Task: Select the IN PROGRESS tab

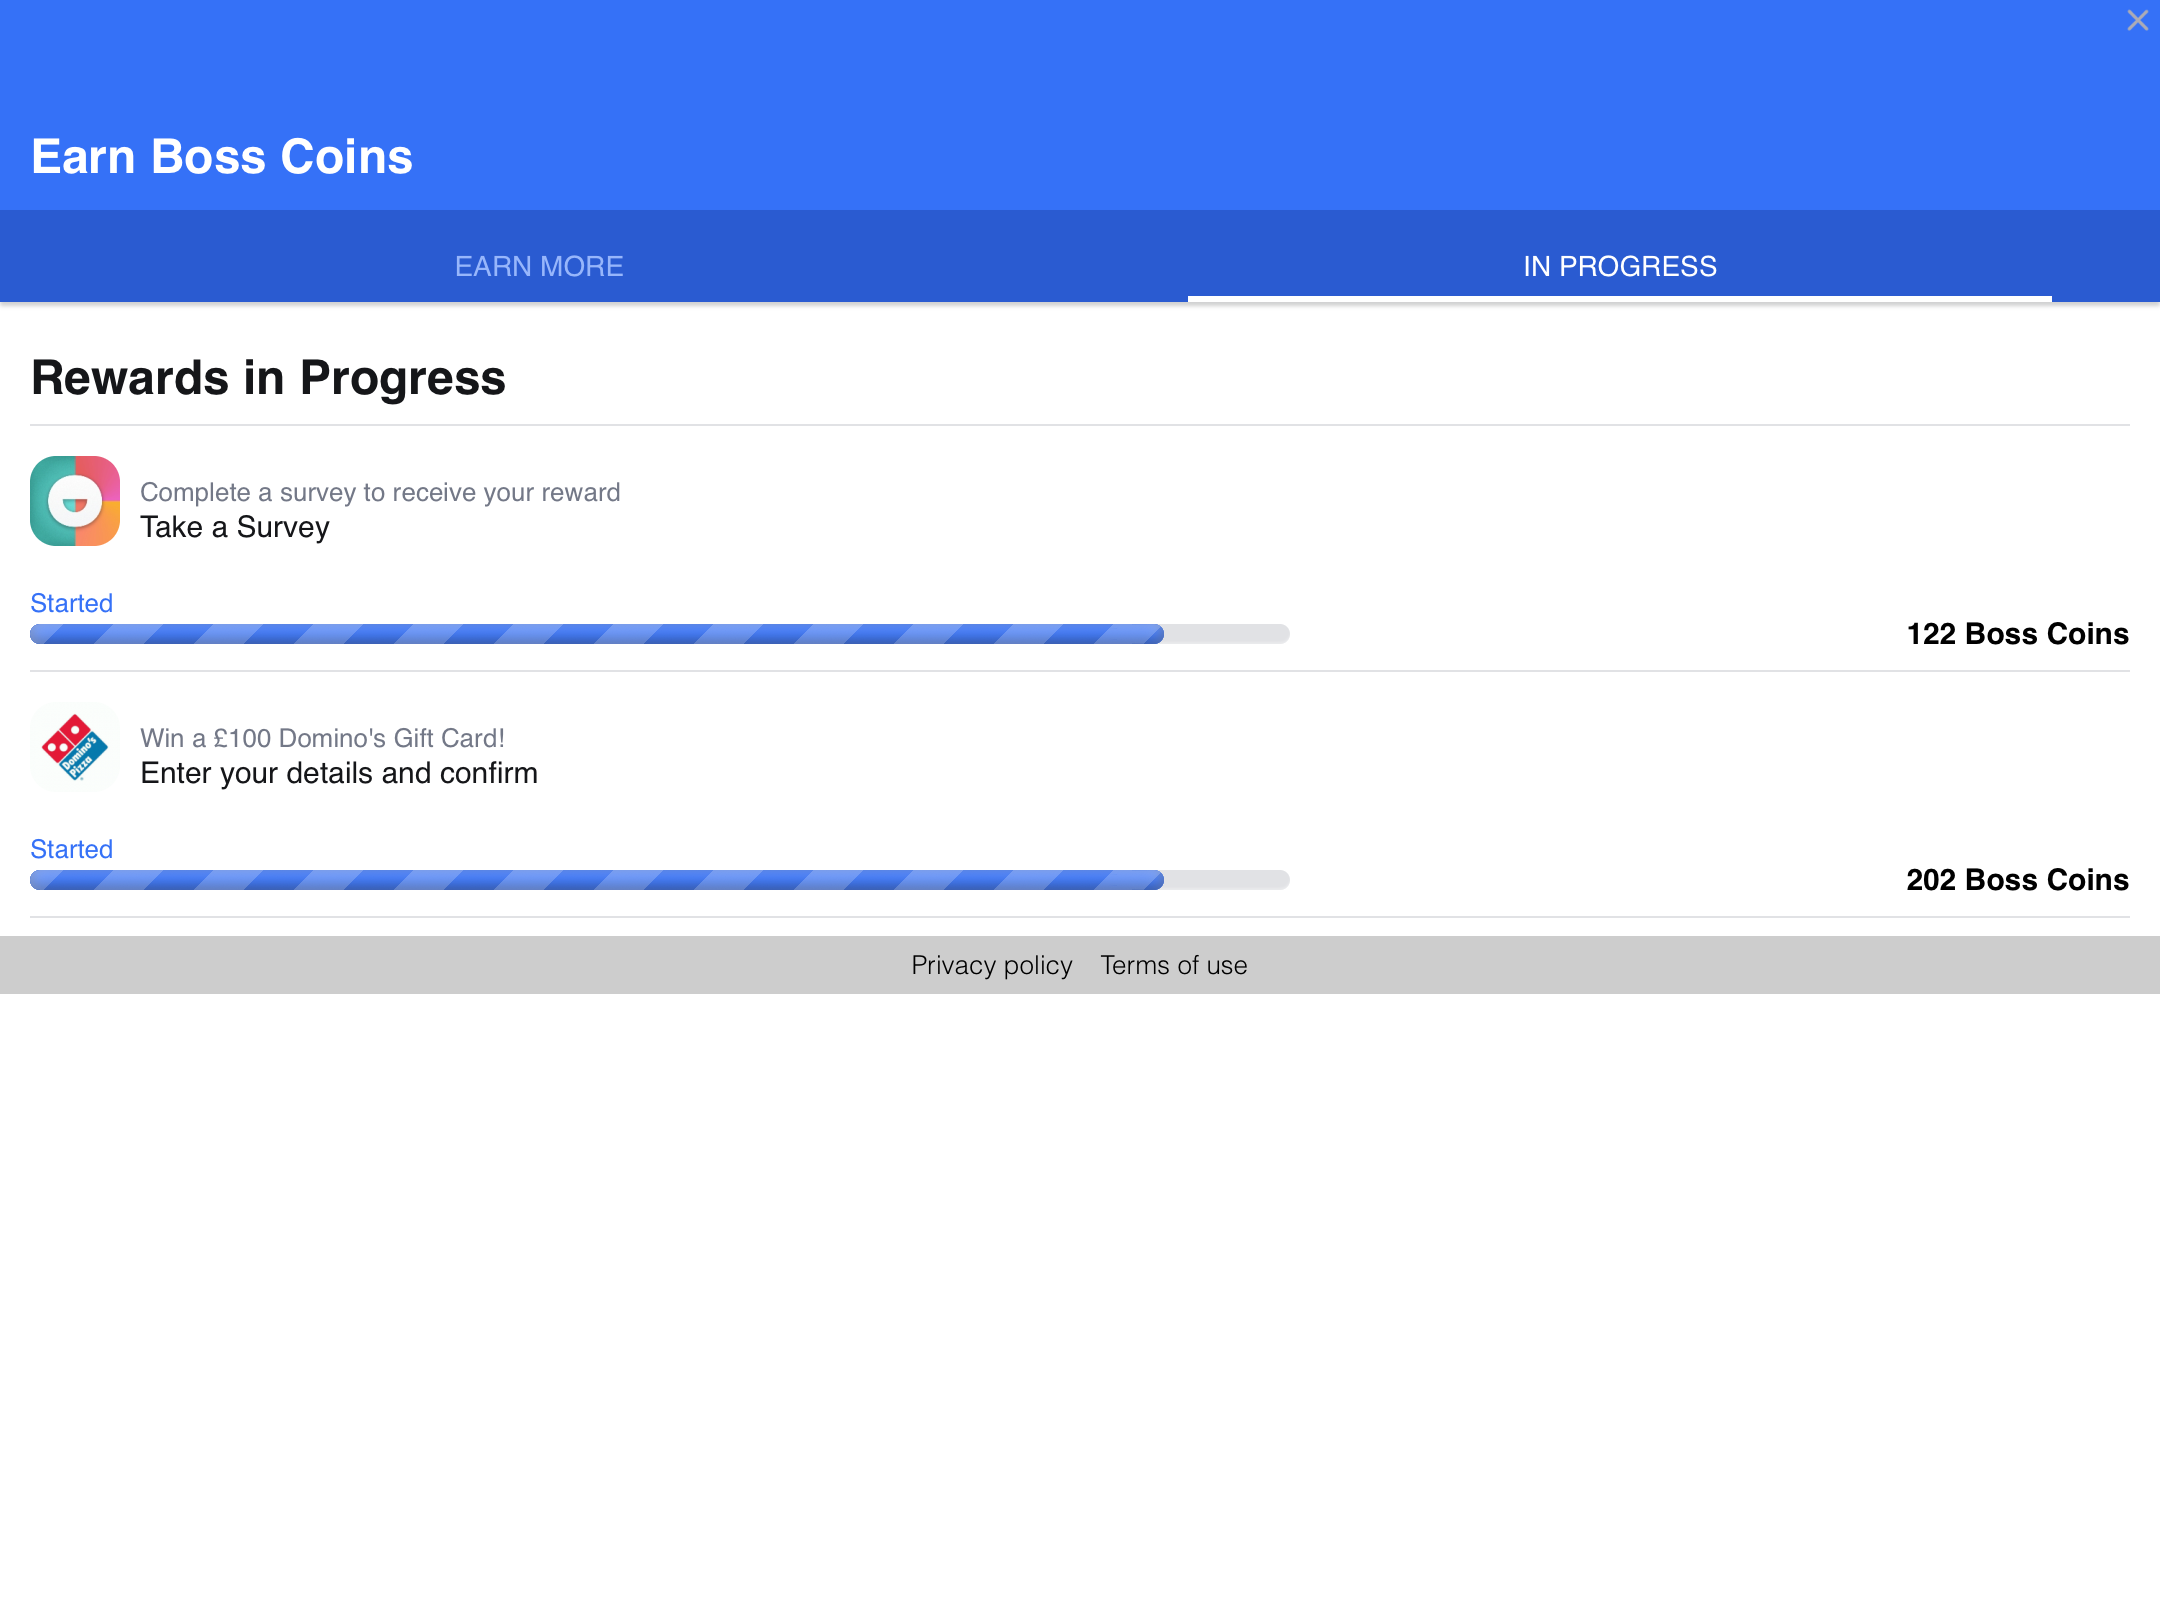Action: tap(1620, 266)
